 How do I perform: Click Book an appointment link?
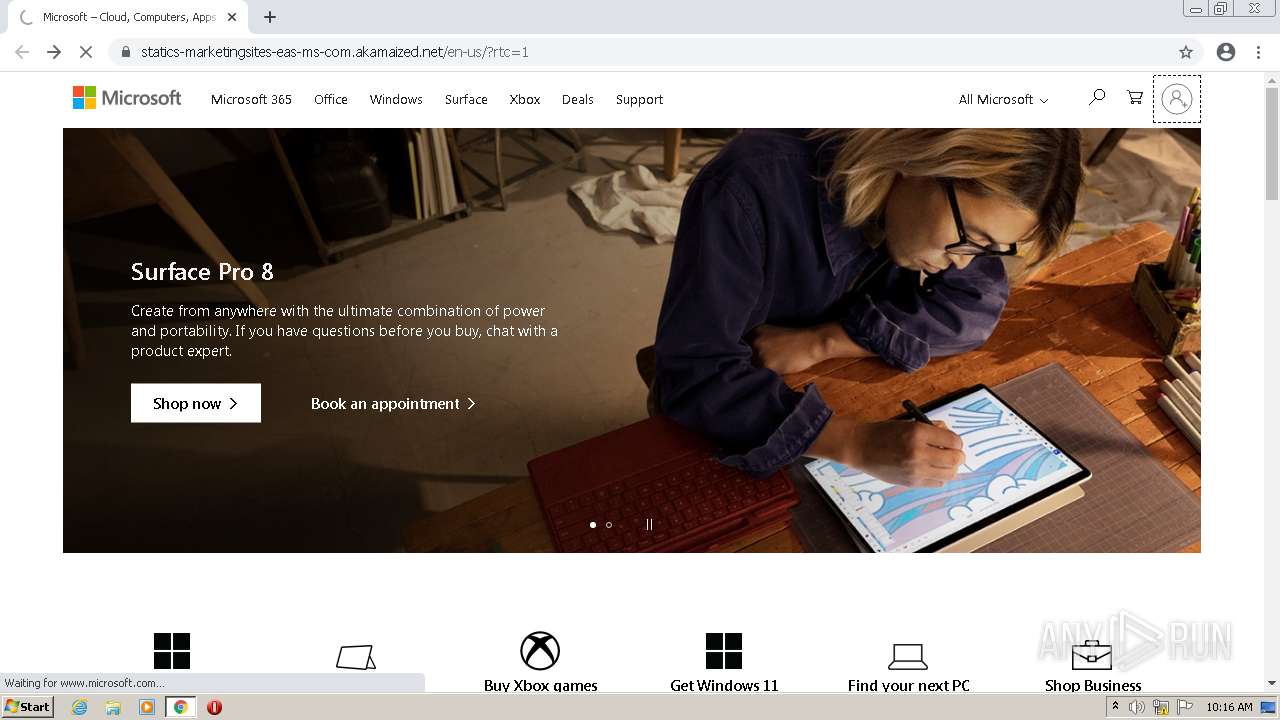pos(393,403)
